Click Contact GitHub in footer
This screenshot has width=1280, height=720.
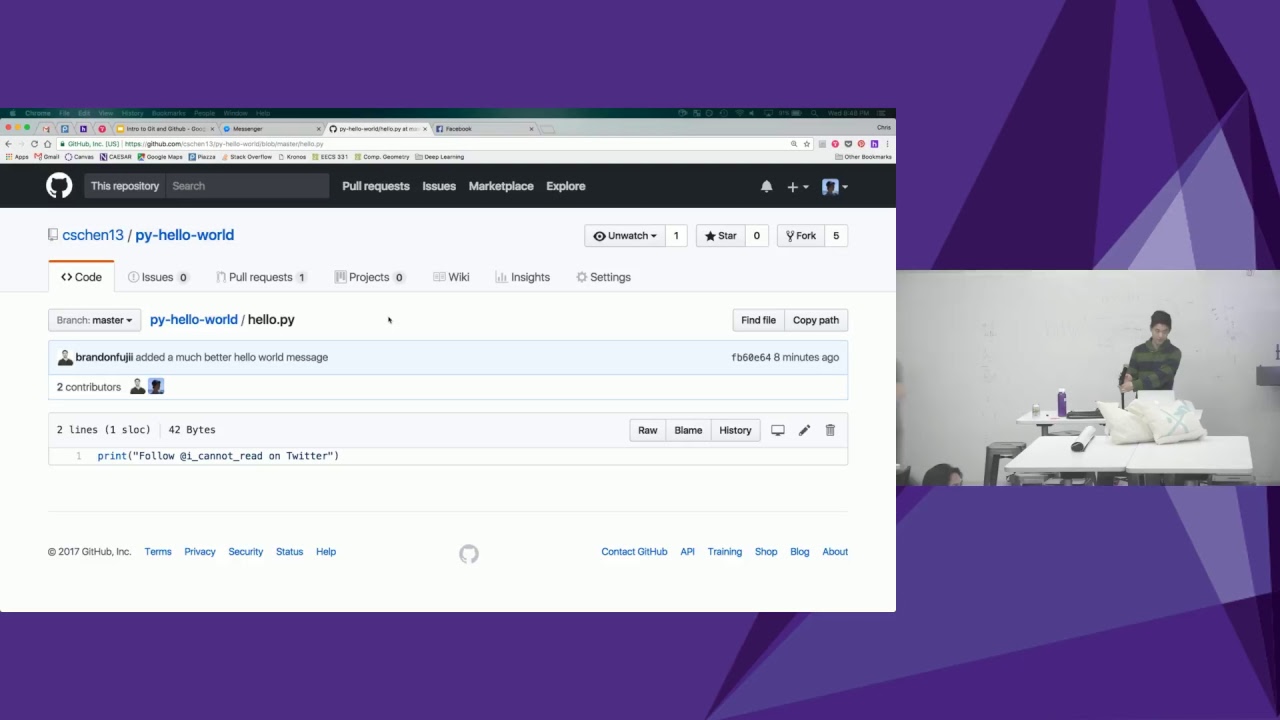point(634,552)
